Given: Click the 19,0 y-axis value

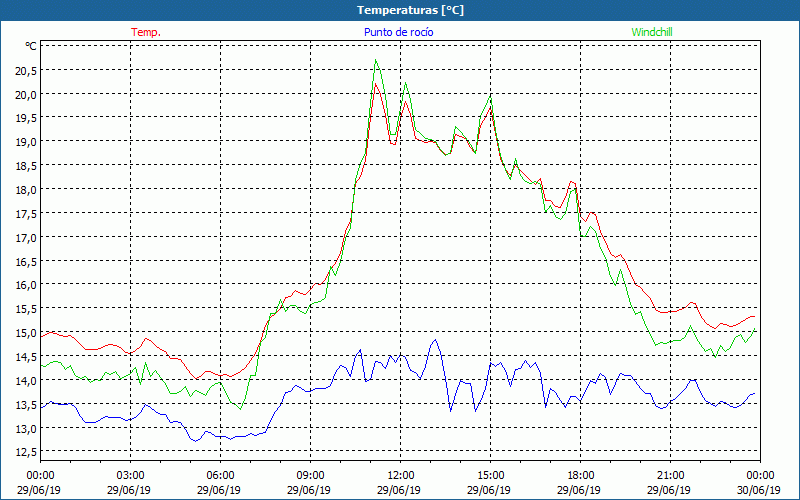Looking at the screenshot, I should pos(27,142).
